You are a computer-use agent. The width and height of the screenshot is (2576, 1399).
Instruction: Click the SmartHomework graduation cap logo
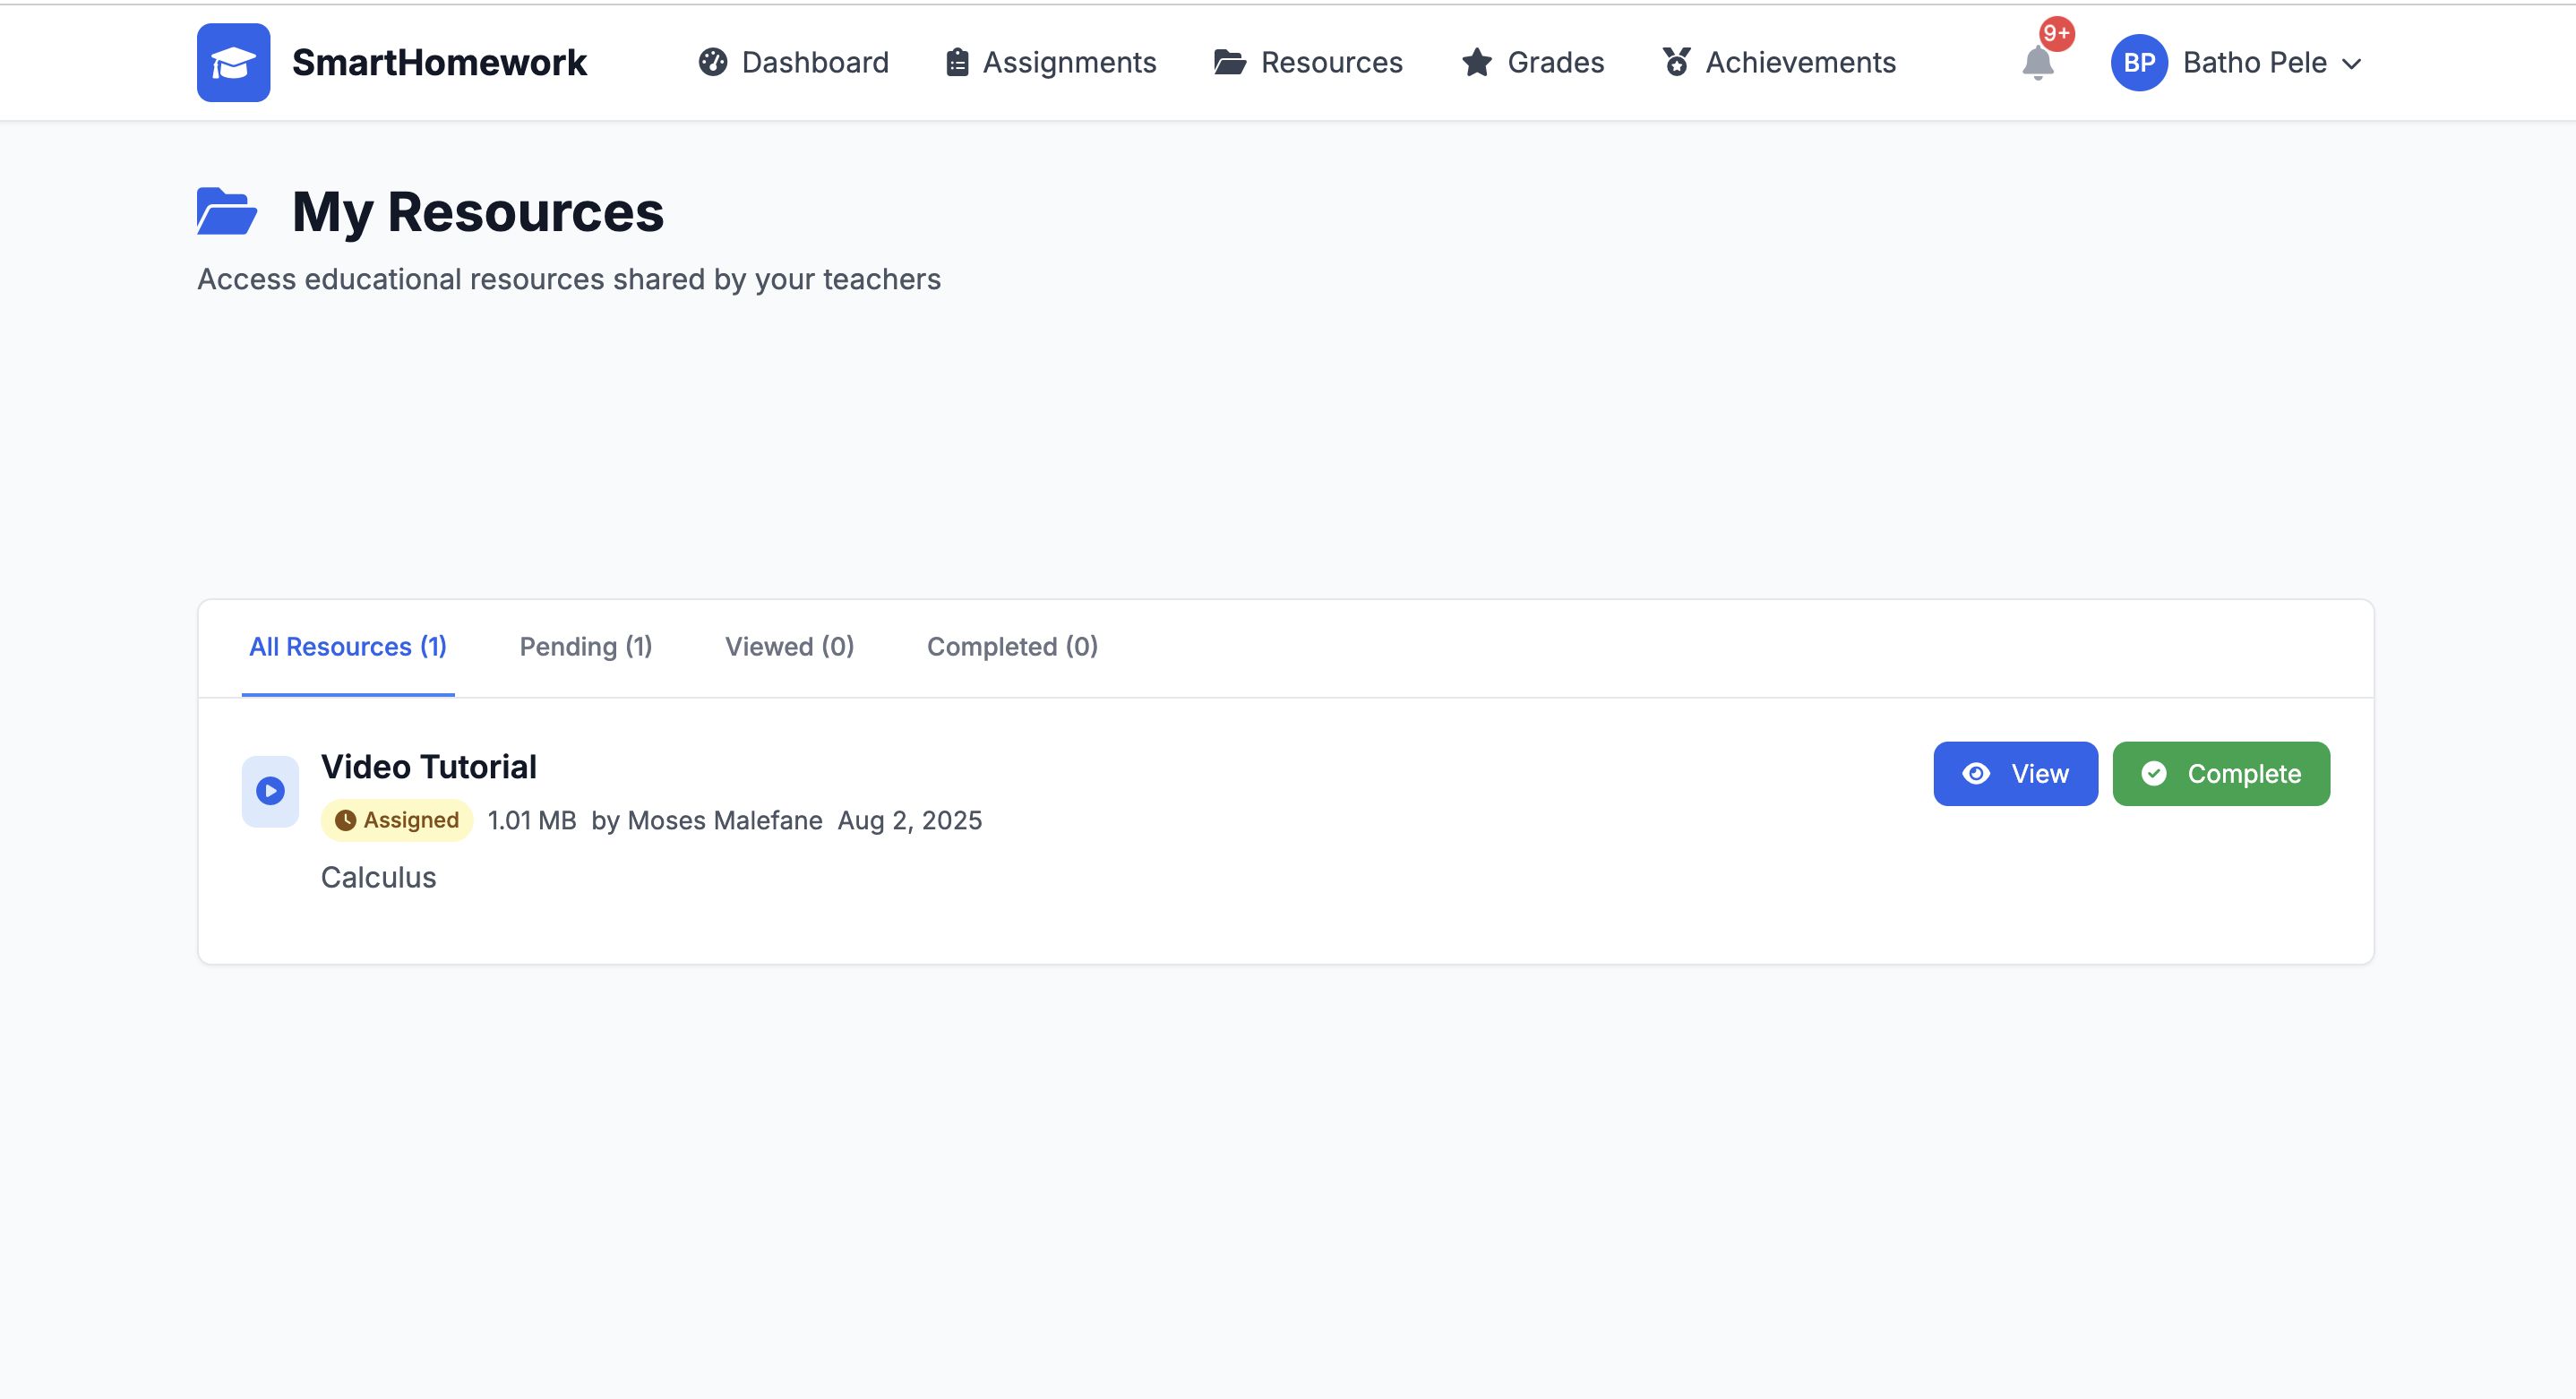pyautogui.click(x=233, y=62)
